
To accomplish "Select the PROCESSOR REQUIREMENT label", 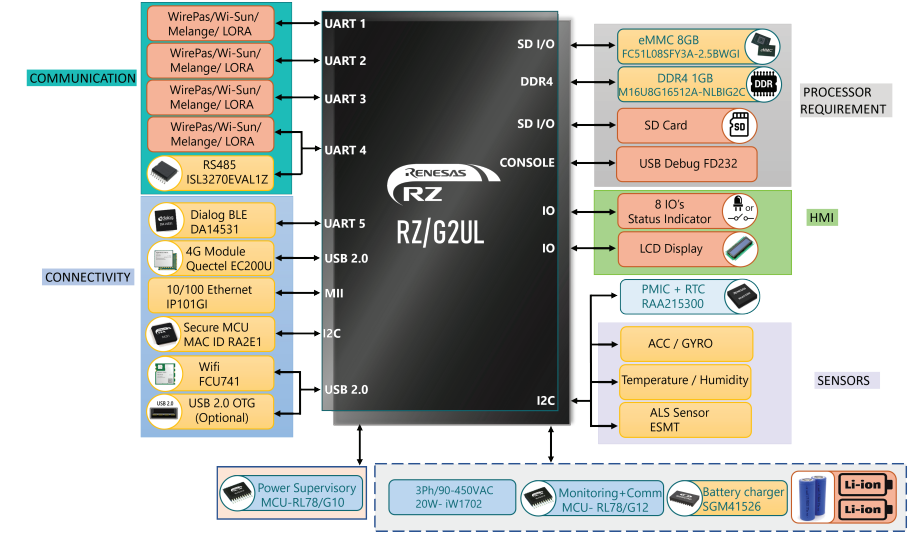I will click(x=845, y=100).
